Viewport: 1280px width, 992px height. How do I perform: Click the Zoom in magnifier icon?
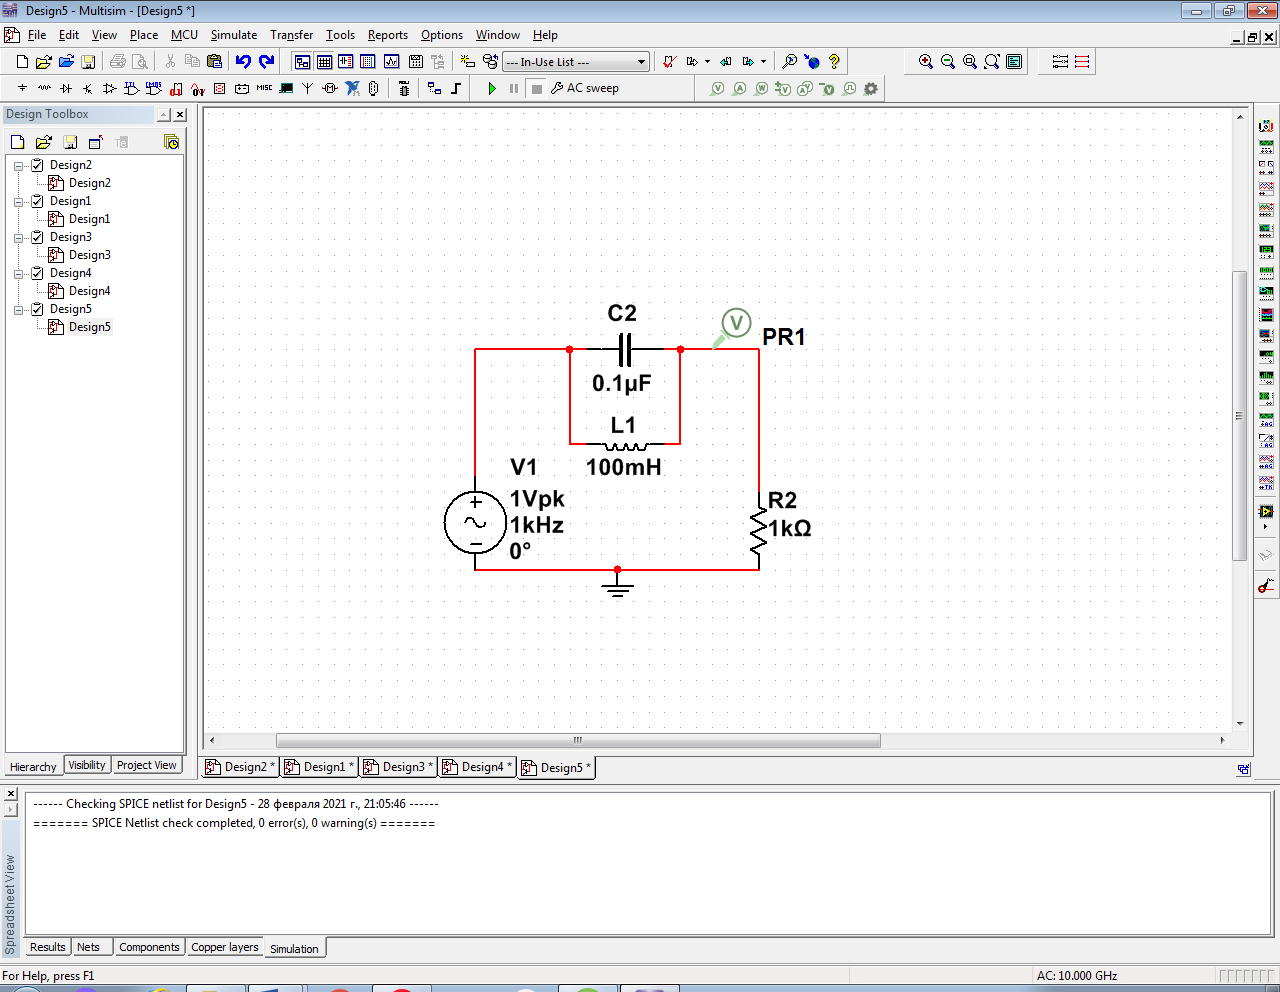pyautogui.click(x=926, y=62)
